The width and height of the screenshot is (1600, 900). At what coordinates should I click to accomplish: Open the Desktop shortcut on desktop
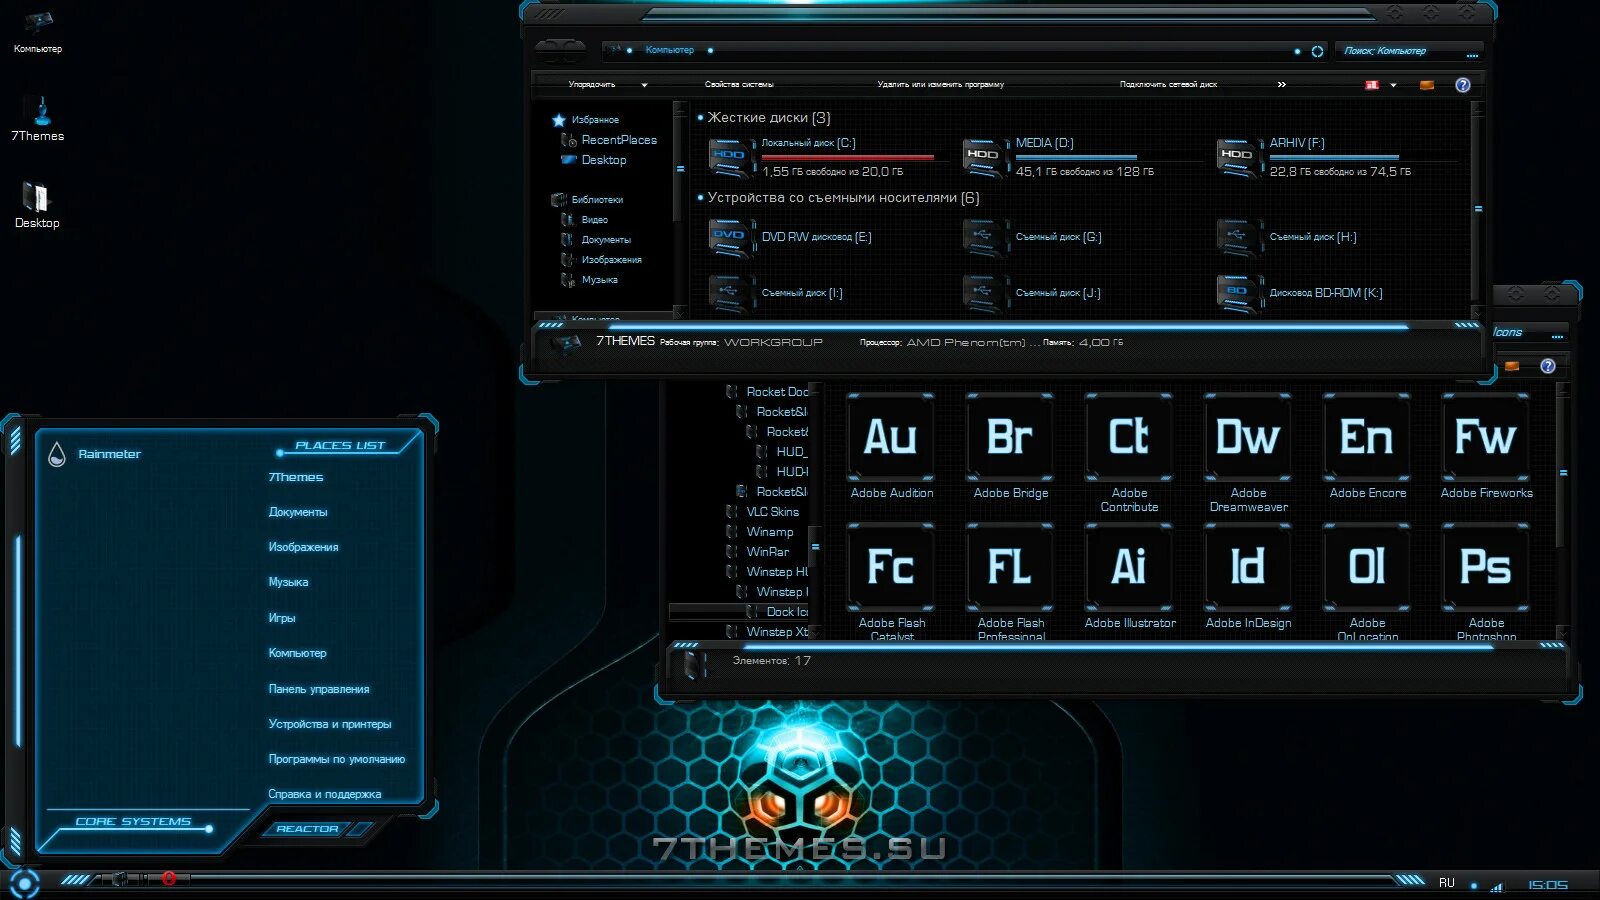37,205
